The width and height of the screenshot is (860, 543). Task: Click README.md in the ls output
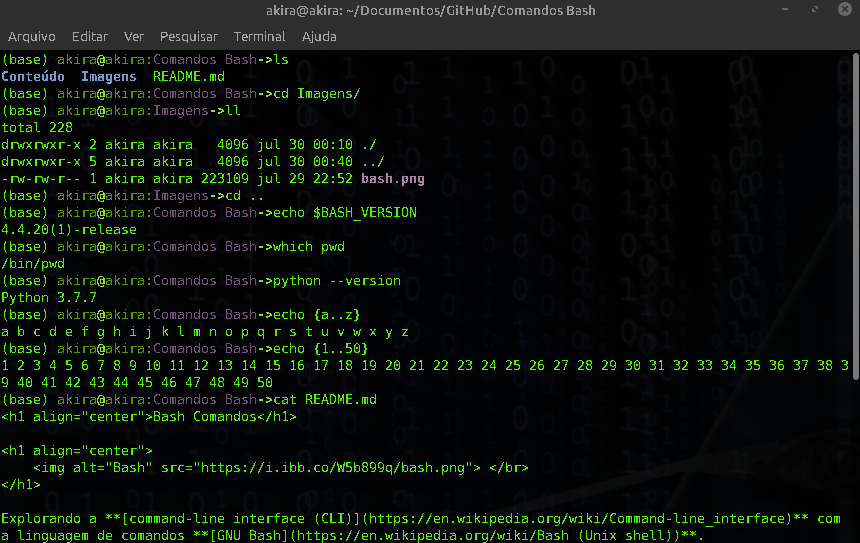[x=189, y=76]
